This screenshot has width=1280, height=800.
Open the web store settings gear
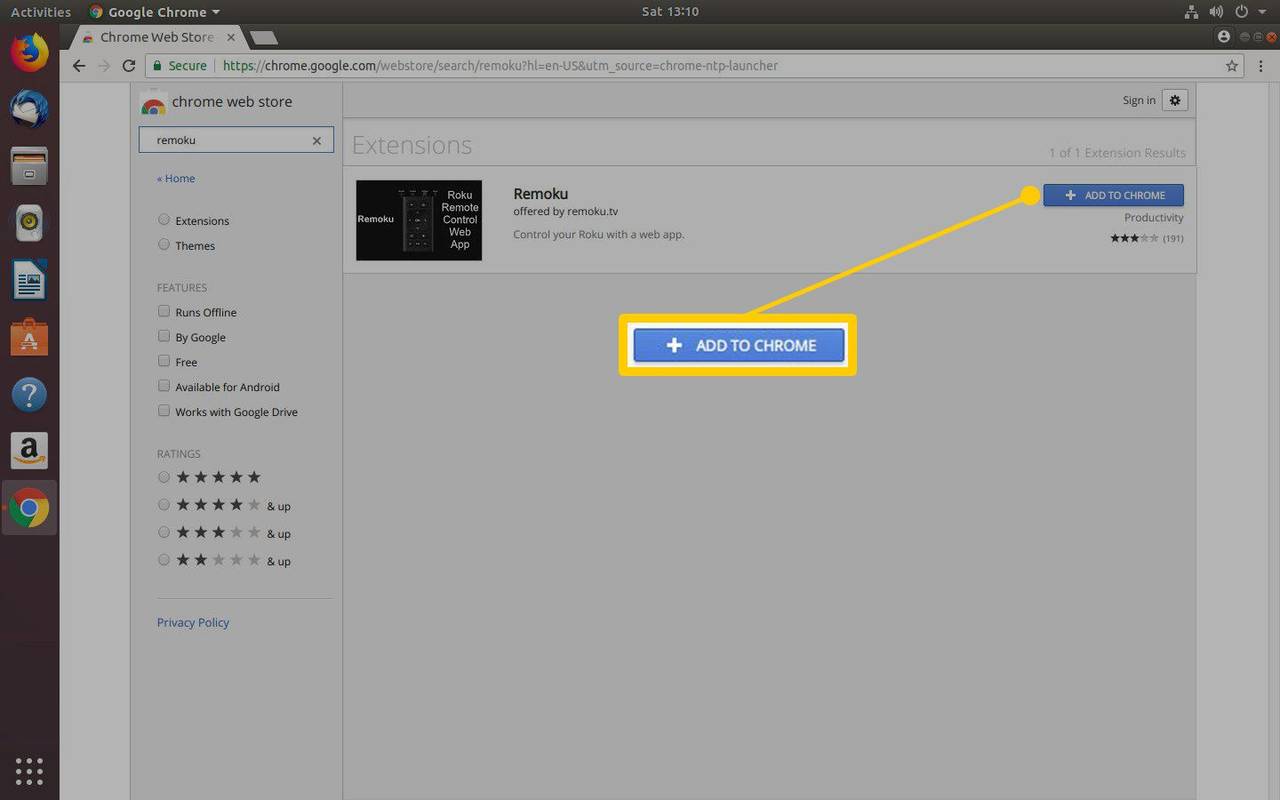1175,100
